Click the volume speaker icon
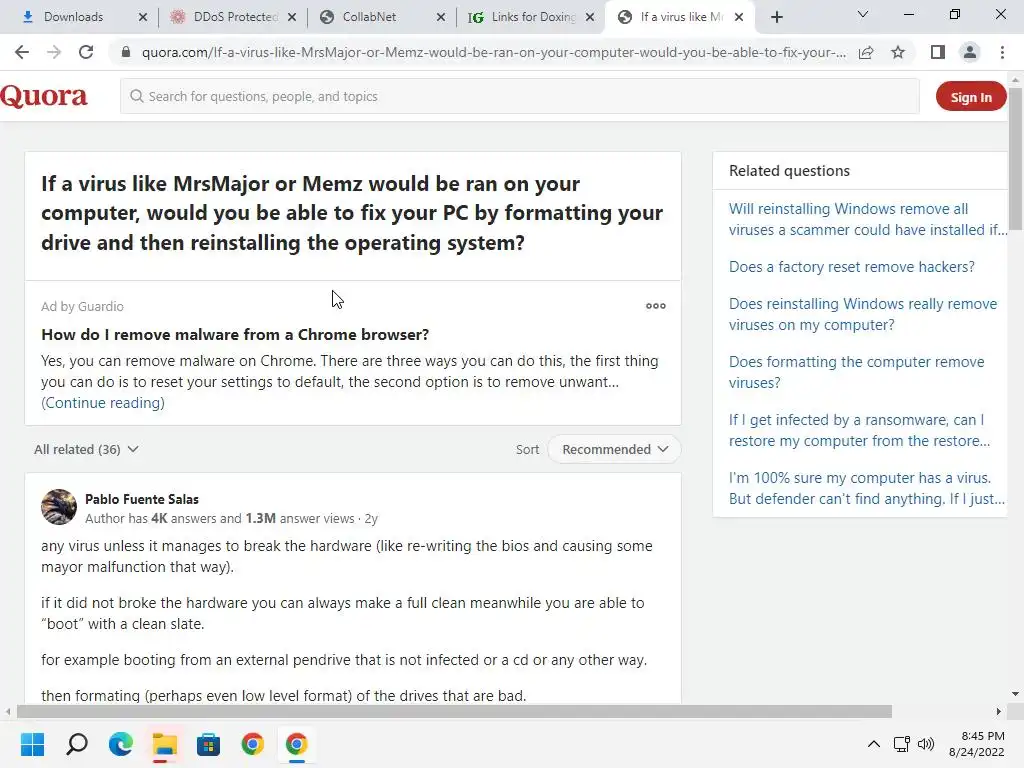 (x=926, y=744)
